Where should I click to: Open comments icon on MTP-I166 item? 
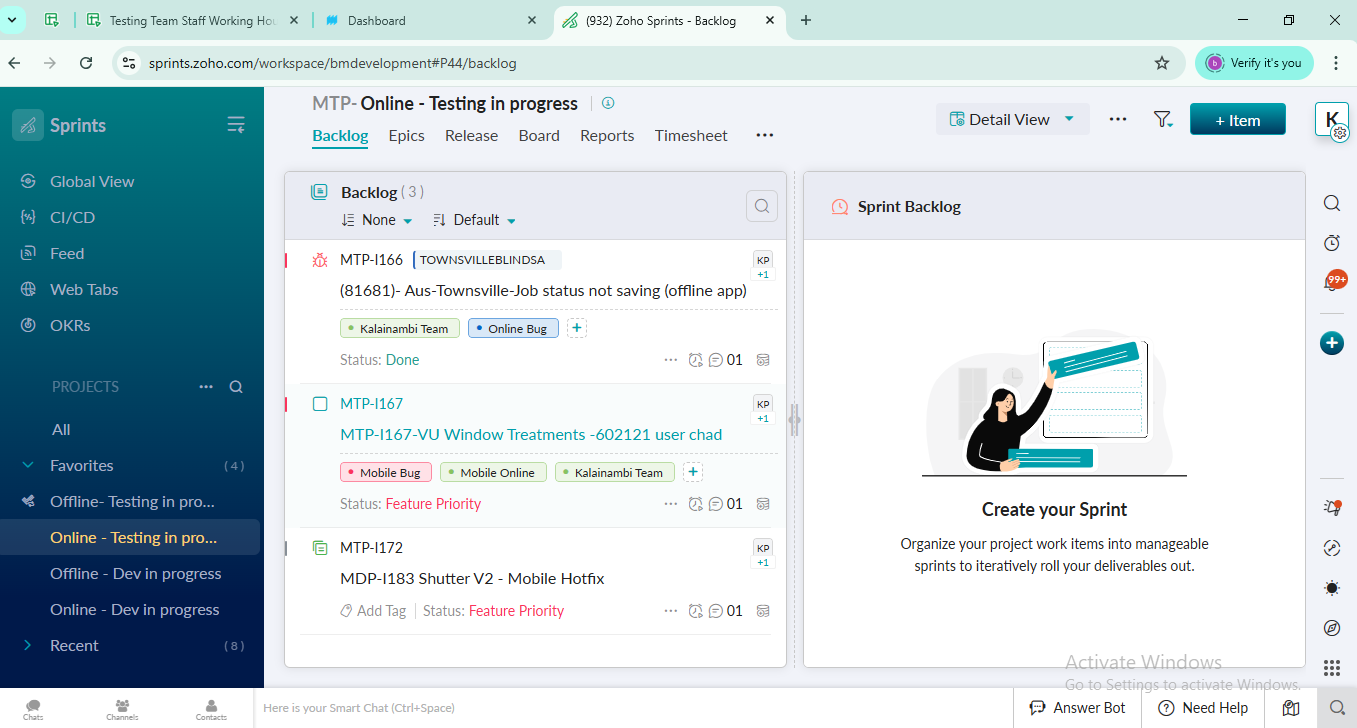(716, 360)
